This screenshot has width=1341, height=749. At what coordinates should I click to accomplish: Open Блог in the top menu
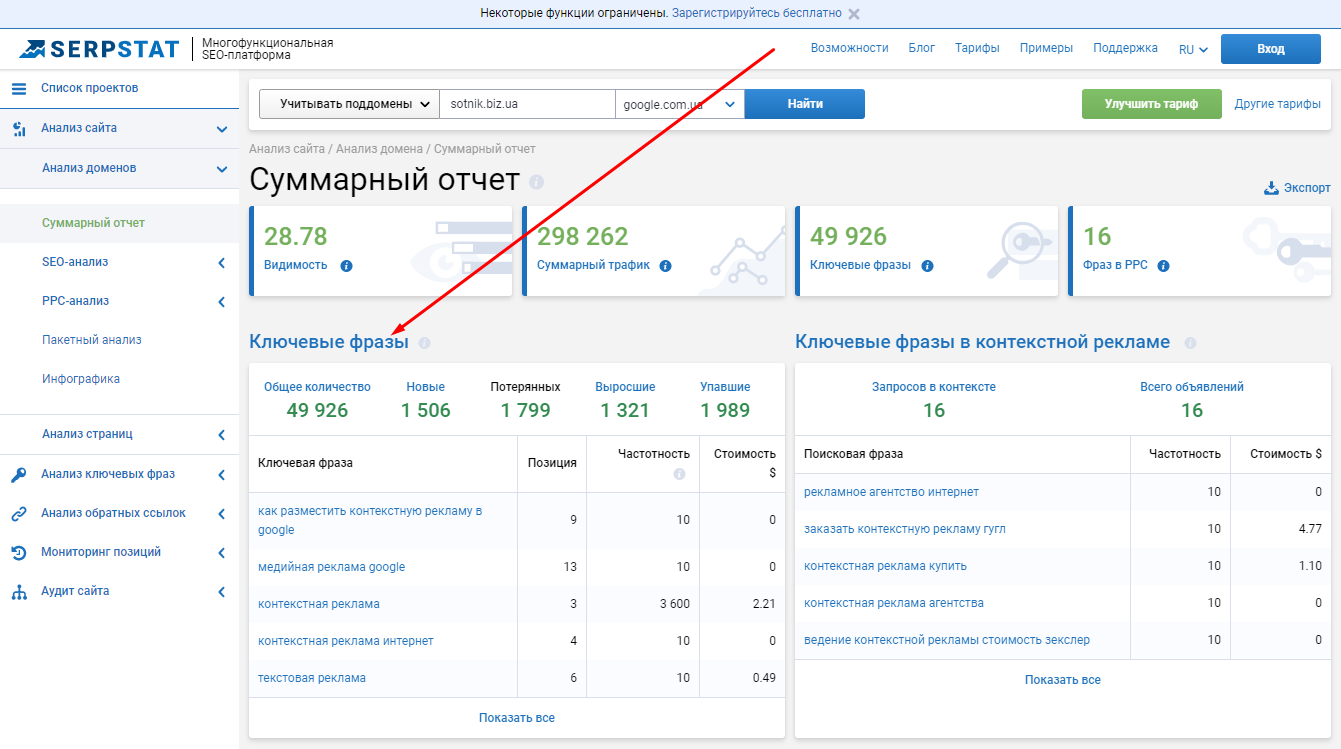(921, 48)
